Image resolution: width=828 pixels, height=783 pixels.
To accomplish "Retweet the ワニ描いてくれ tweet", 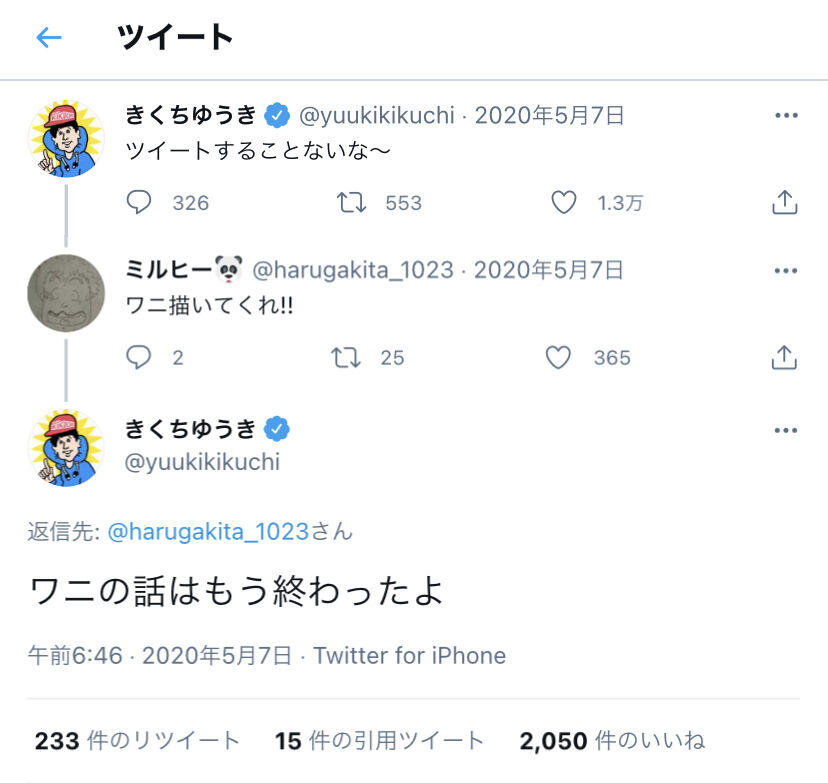I will (349, 357).
